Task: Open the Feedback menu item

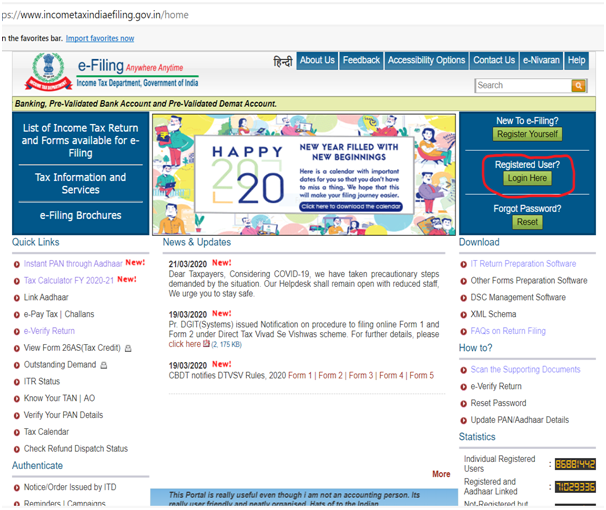Action: tap(361, 61)
